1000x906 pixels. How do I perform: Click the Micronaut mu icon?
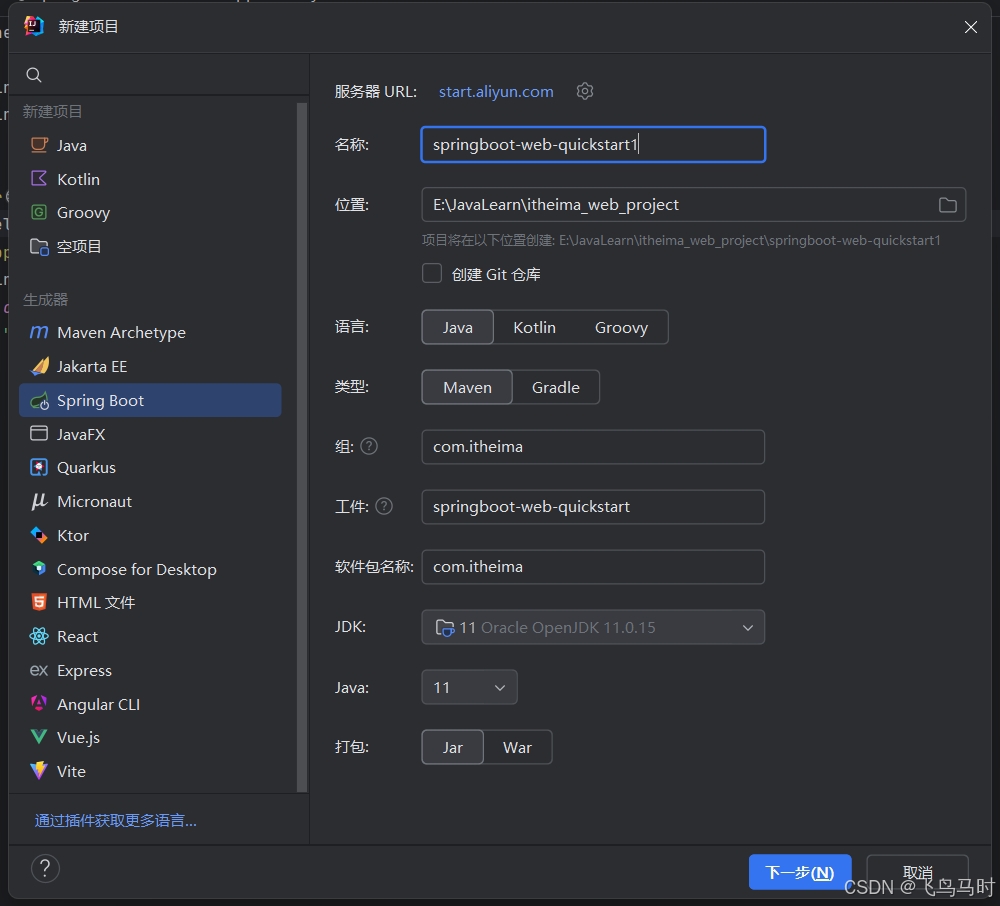point(39,501)
